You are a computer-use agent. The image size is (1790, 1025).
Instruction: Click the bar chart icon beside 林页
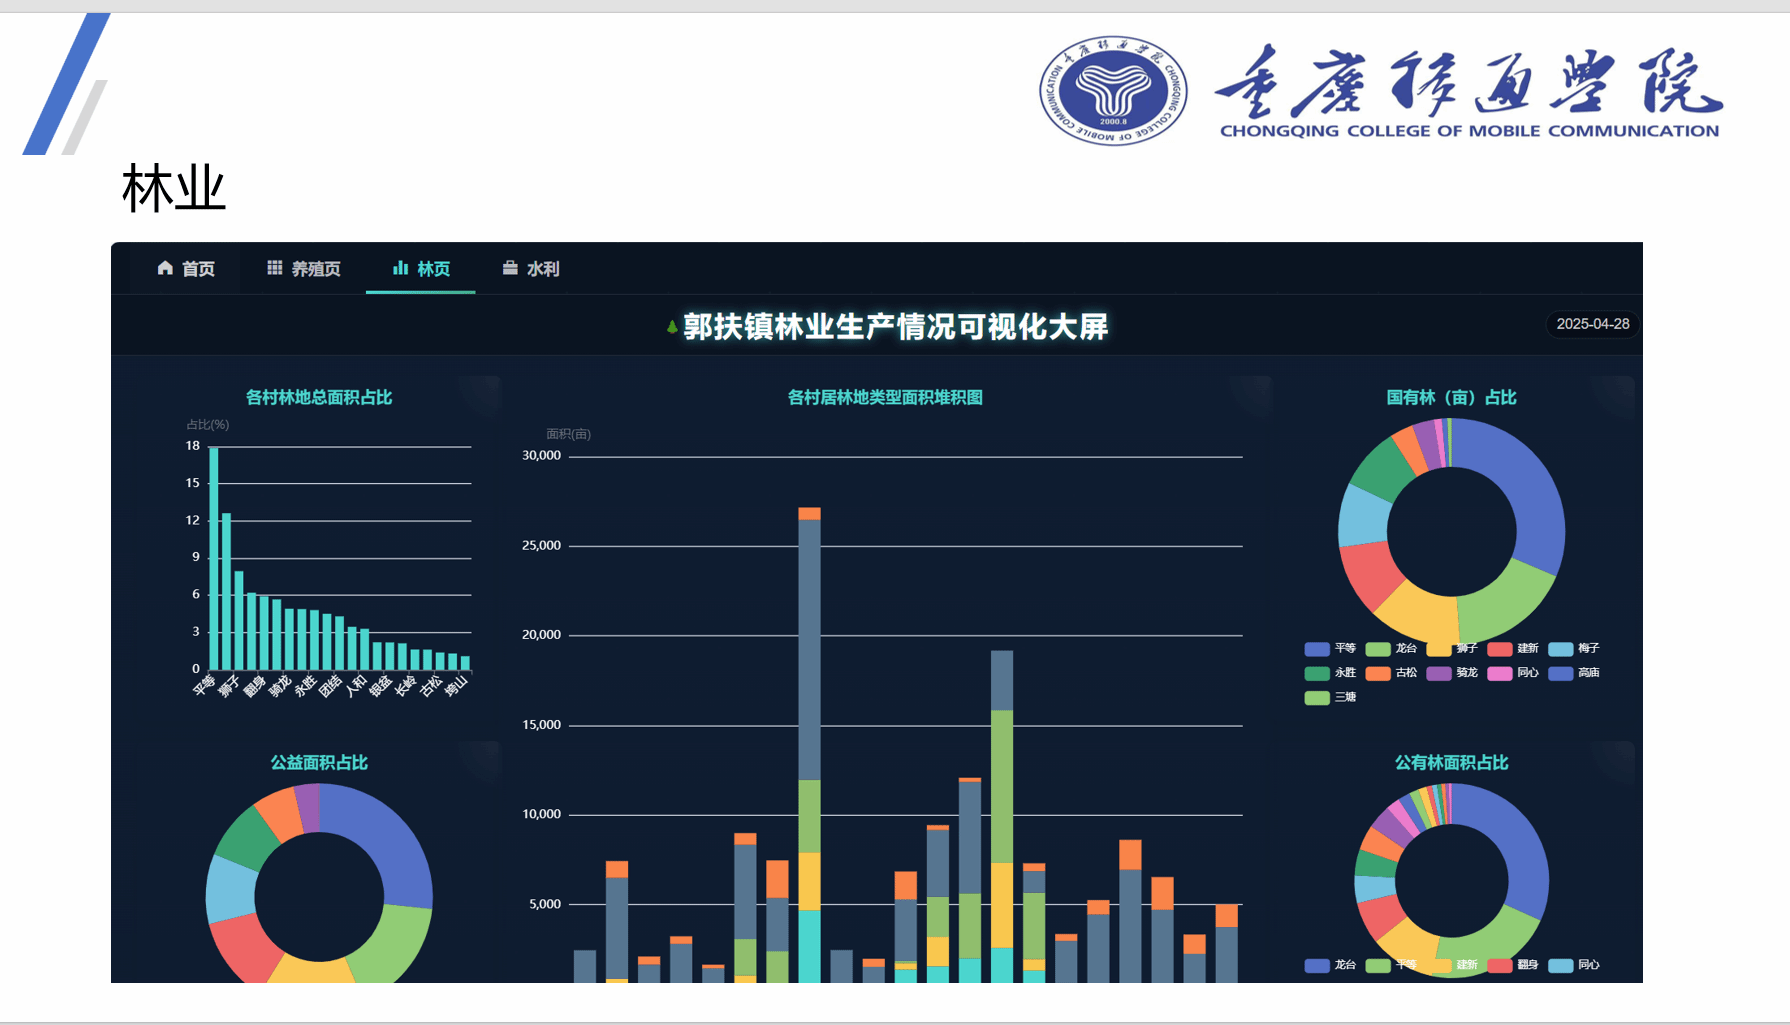tap(400, 268)
